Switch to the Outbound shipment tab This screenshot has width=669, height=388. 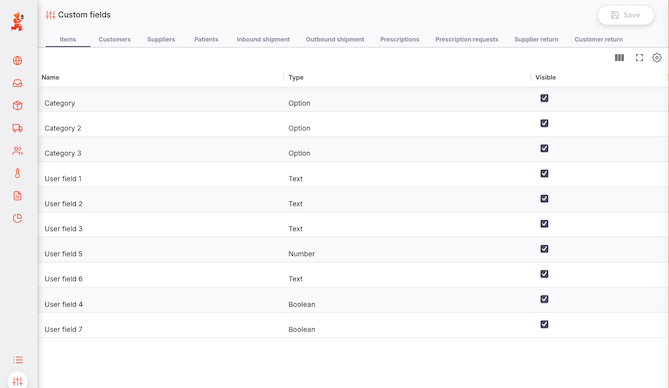(x=335, y=39)
